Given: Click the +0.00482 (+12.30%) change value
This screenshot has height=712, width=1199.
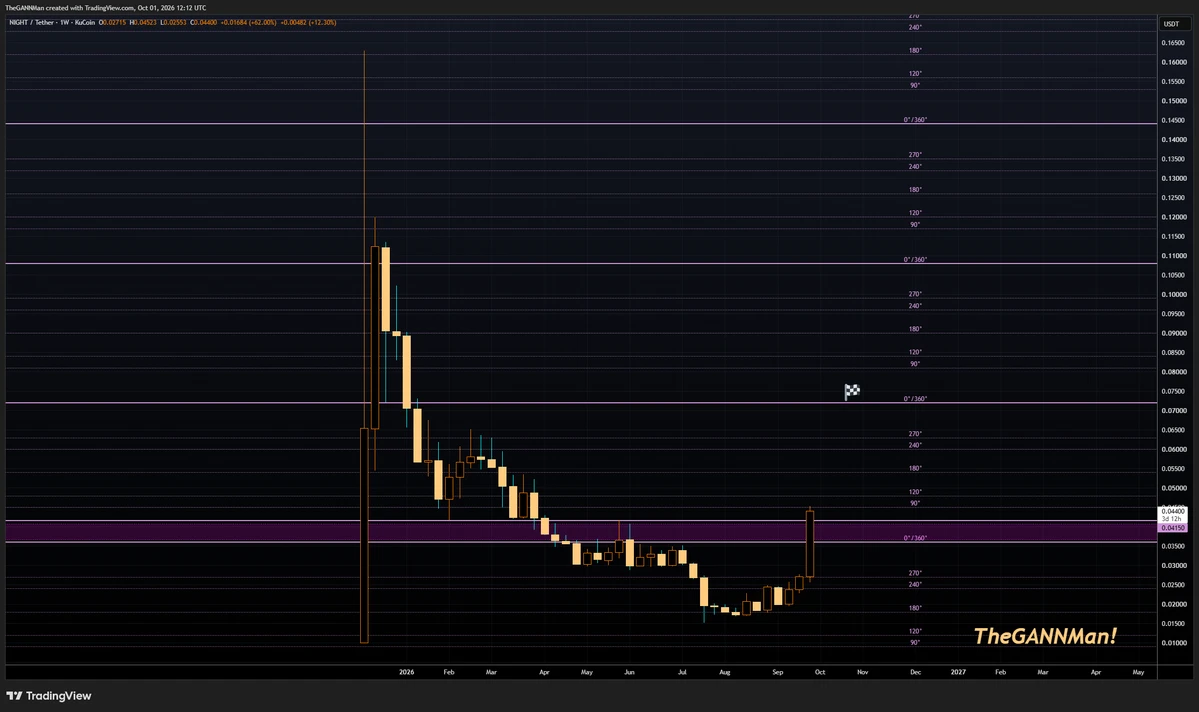Looking at the screenshot, I should coord(308,22).
